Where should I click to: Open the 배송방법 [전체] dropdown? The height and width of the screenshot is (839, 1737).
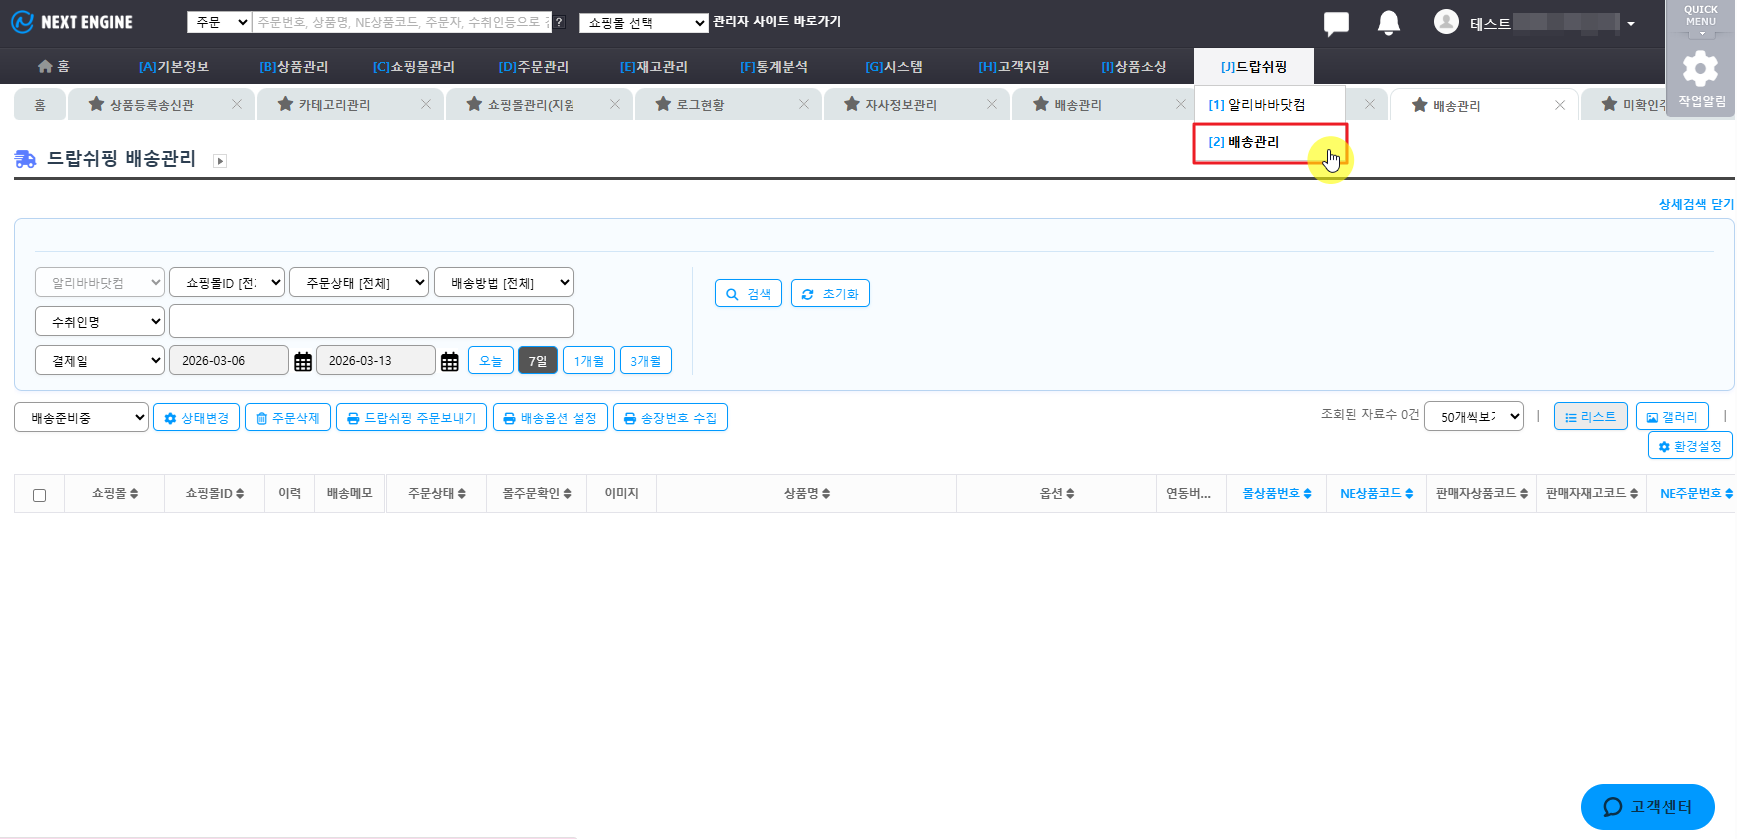(x=504, y=283)
